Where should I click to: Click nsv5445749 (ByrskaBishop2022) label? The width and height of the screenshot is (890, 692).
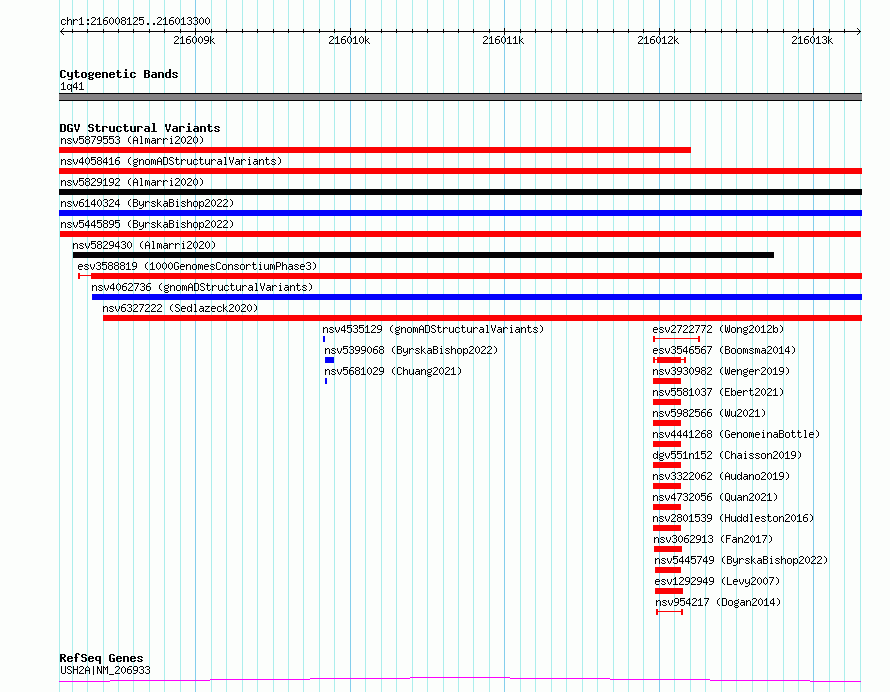[741, 560]
